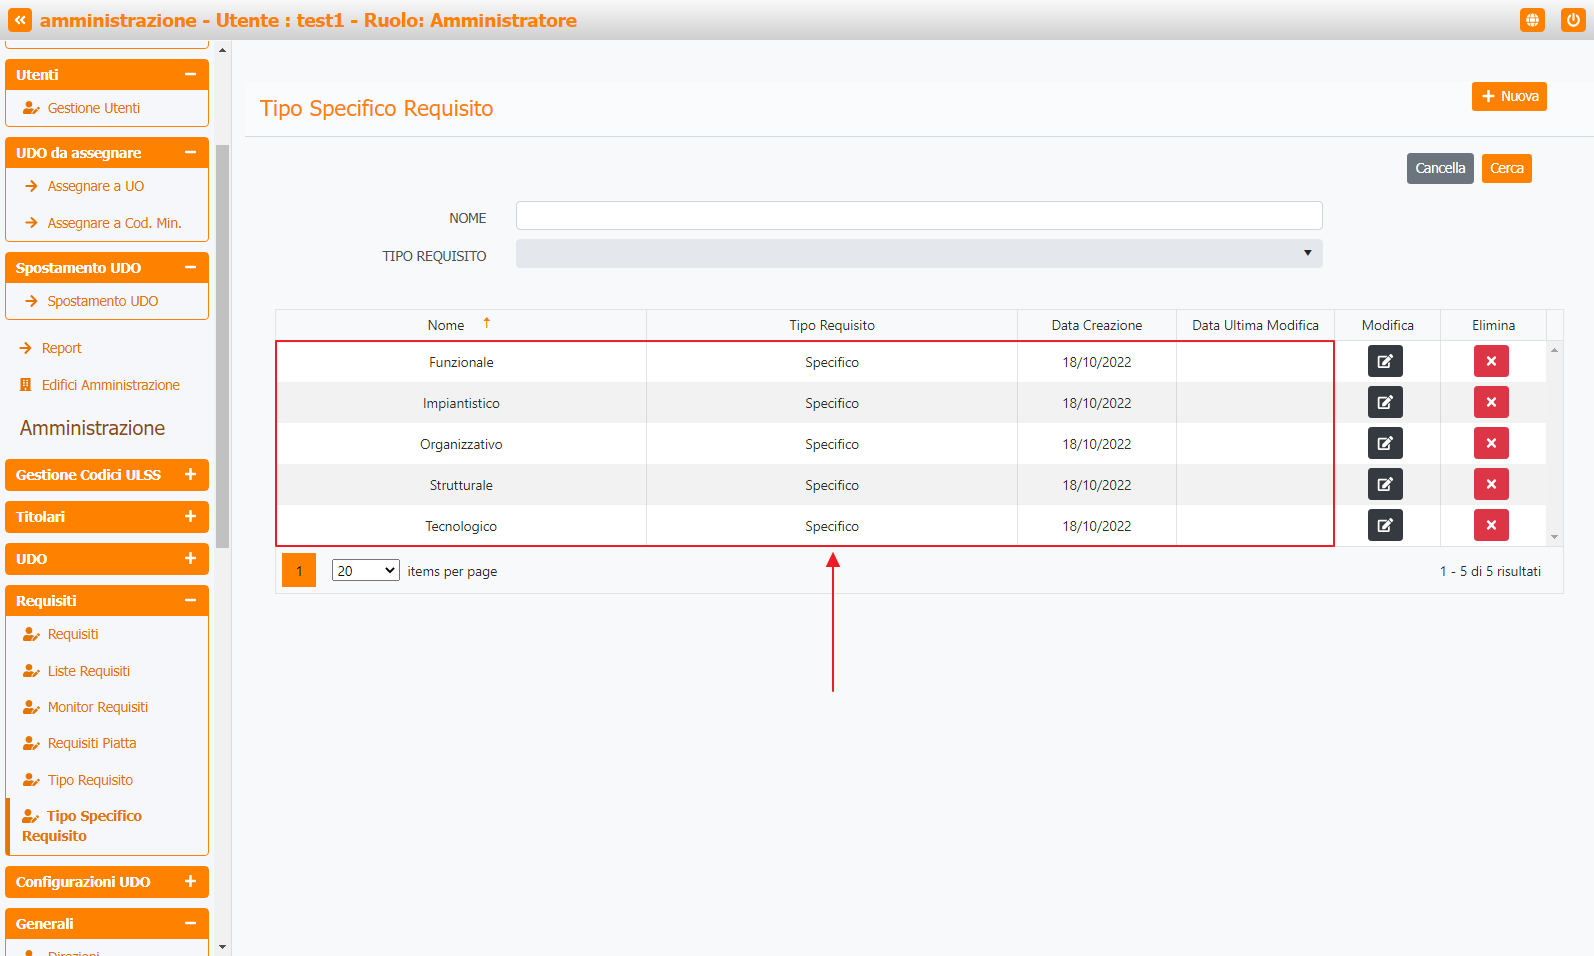1594x956 pixels.
Task: Expand the Gestione Codici ULSS section
Action: click(x=190, y=474)
